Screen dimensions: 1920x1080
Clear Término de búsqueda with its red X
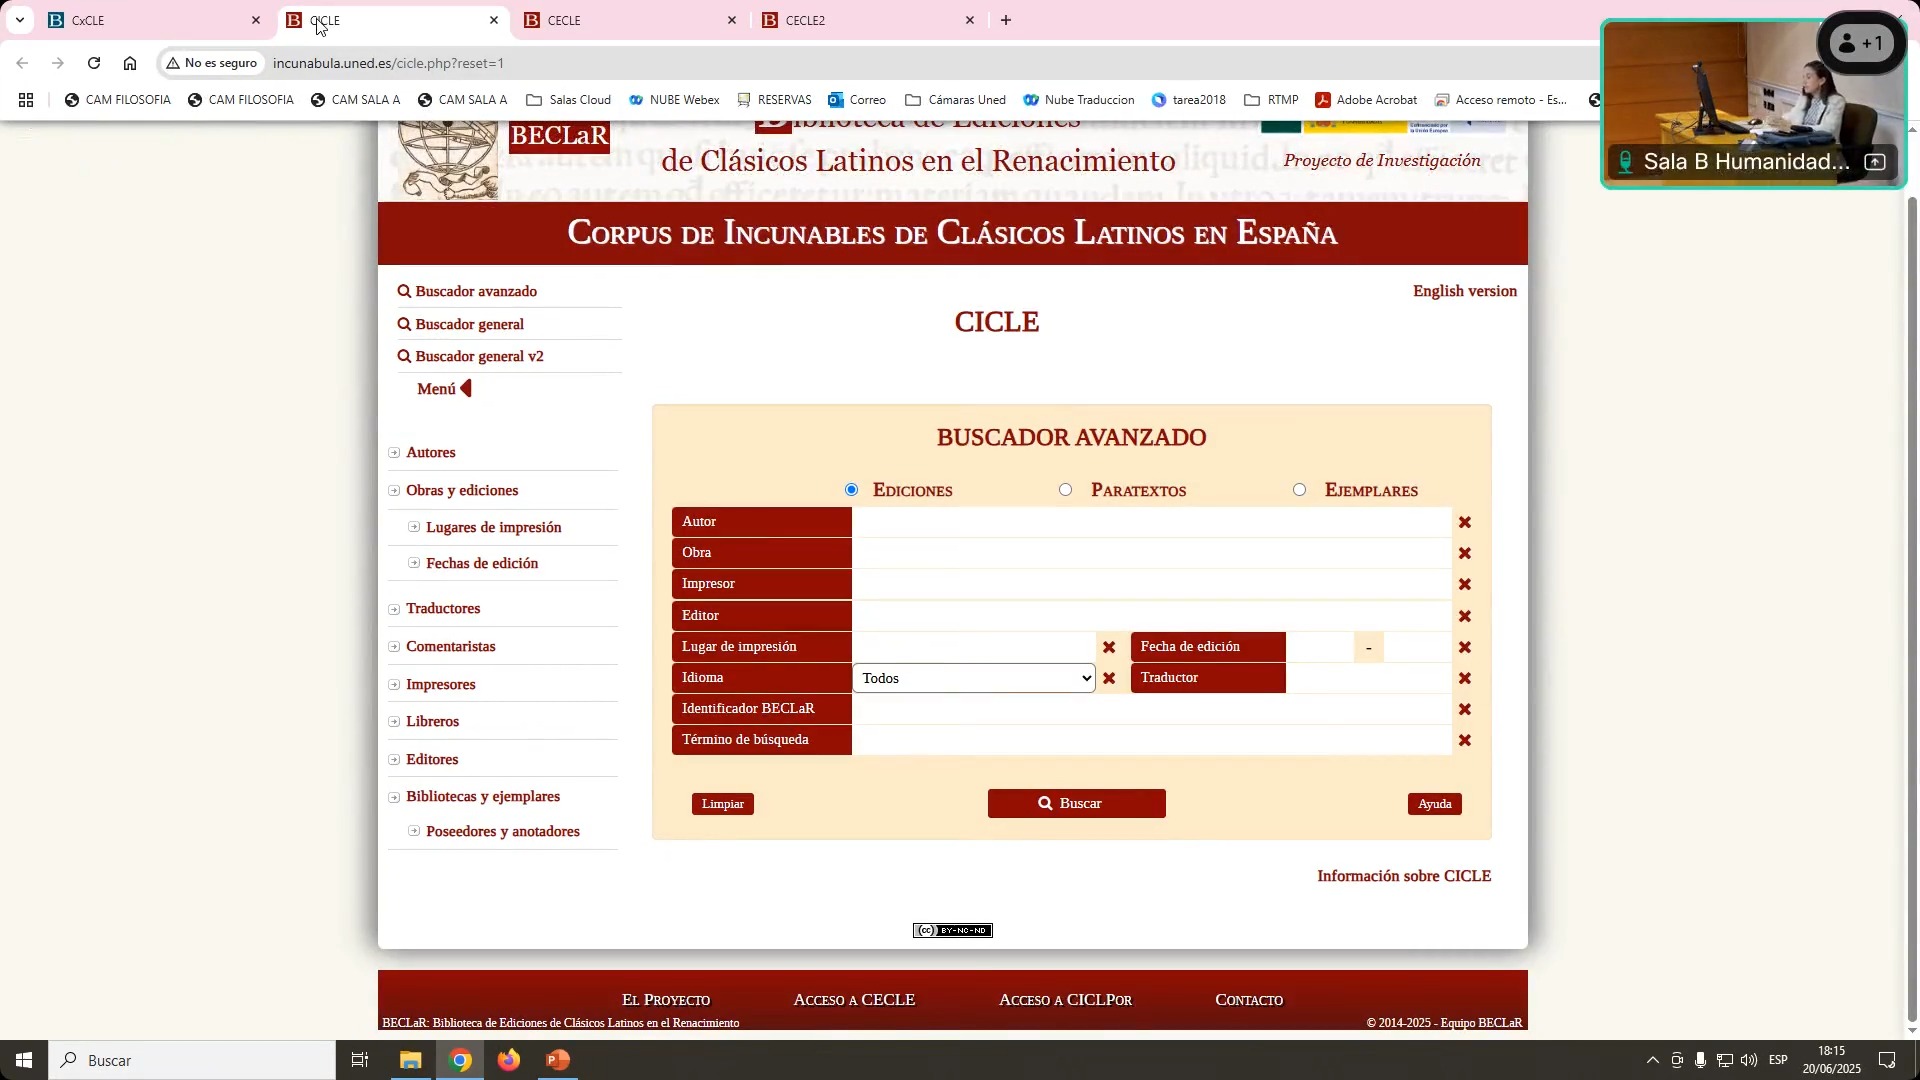[x=1465, y=741]
